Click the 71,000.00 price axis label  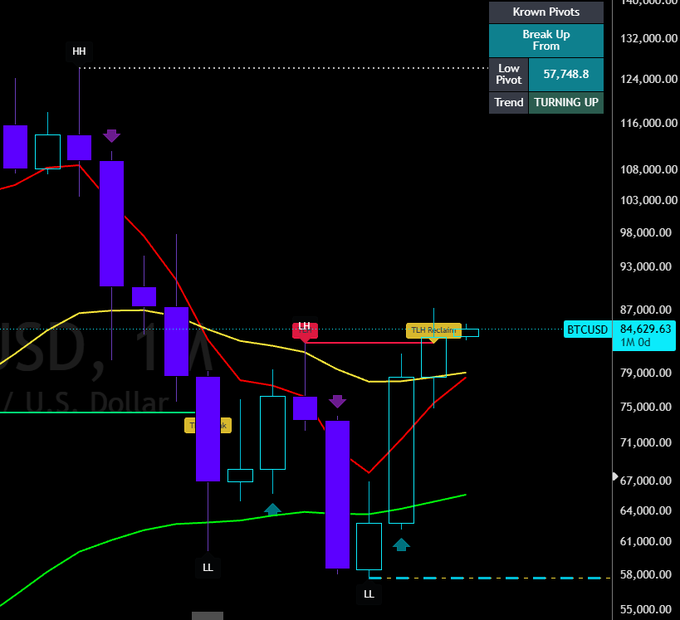click(x=646, y=443)
